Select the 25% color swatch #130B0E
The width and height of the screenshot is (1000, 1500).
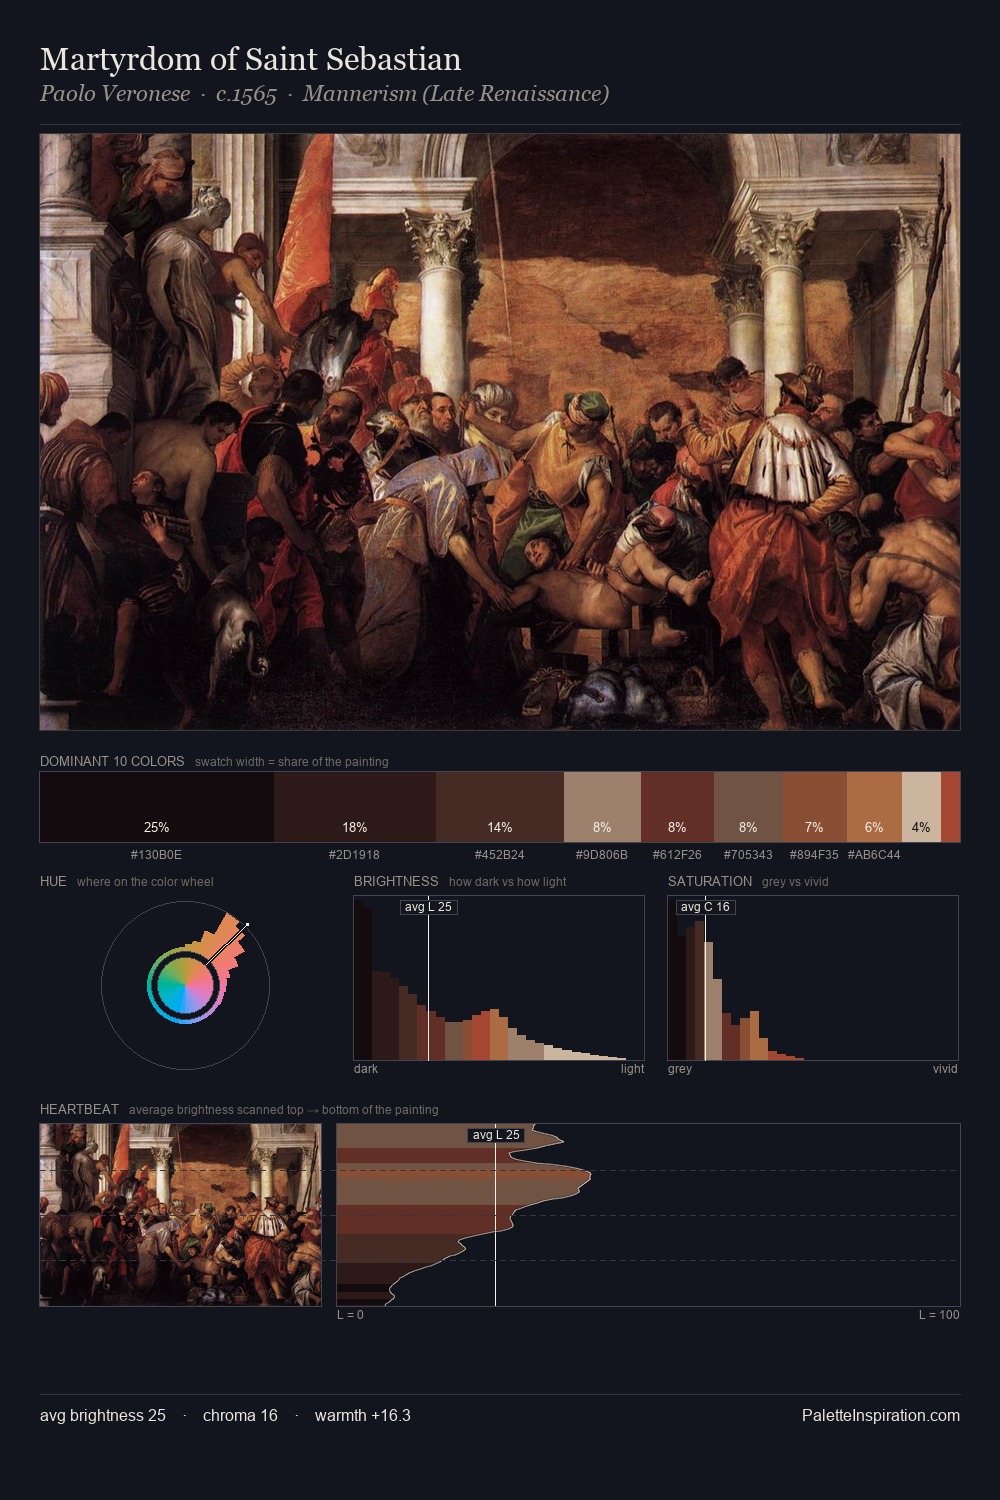(x=157, y=807)
